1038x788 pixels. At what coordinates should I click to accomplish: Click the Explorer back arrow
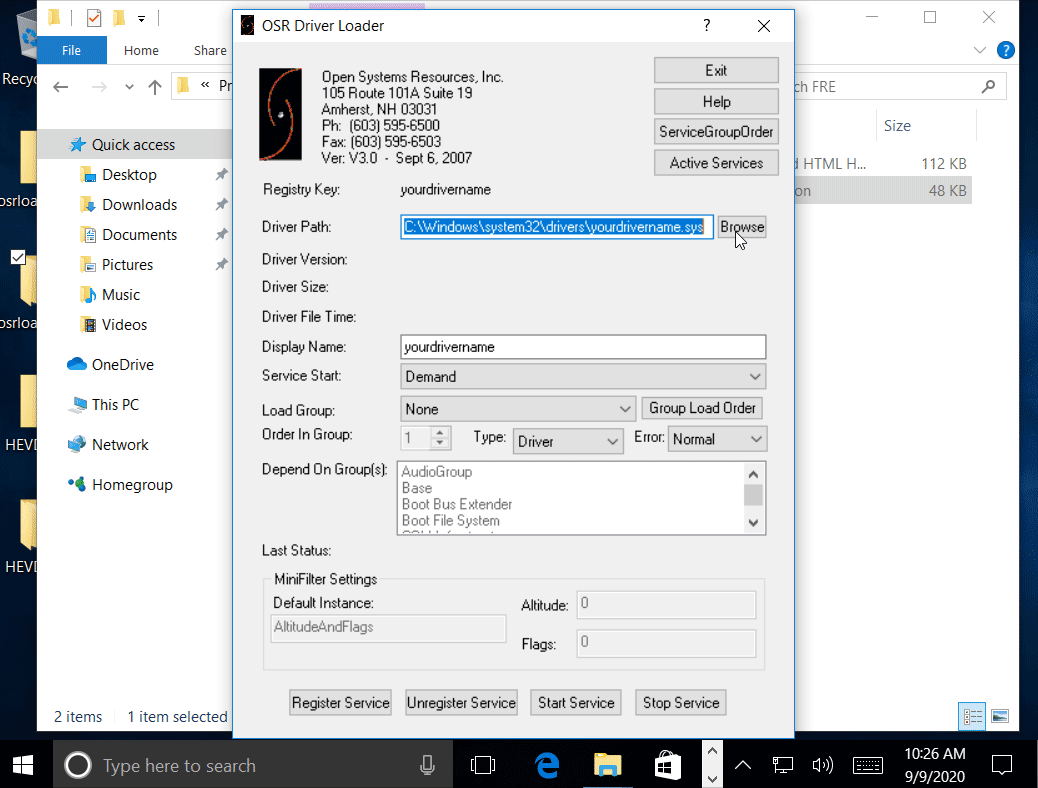[x=61, y=87]
